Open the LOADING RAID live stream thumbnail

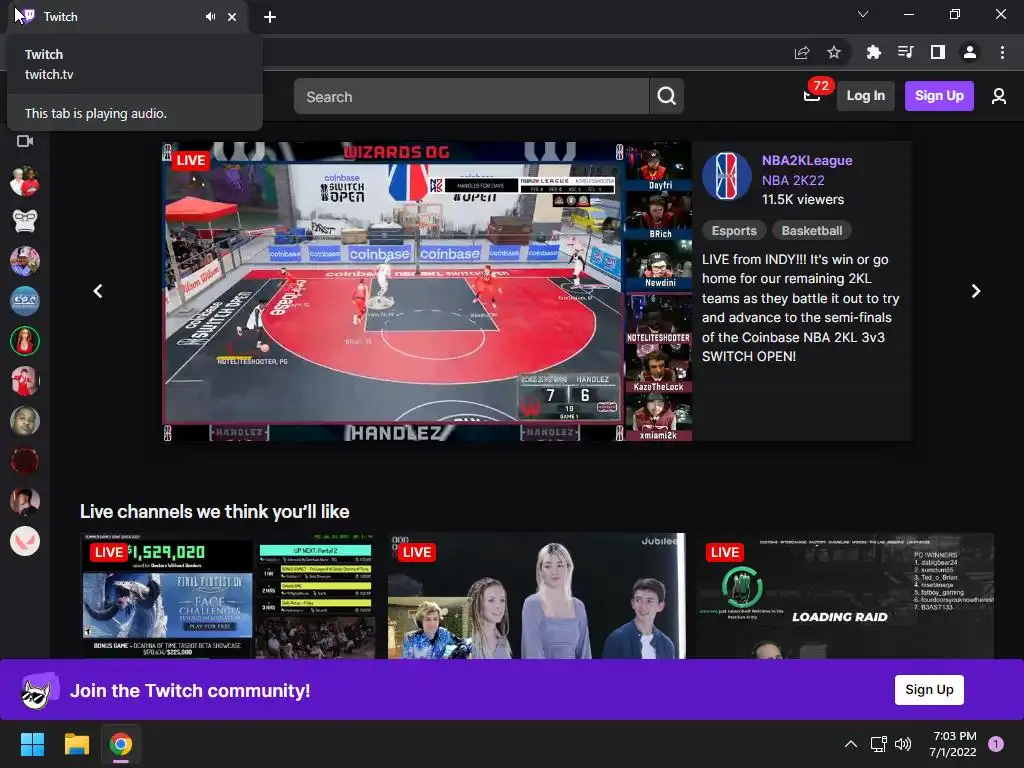click(x=844, y=596)
